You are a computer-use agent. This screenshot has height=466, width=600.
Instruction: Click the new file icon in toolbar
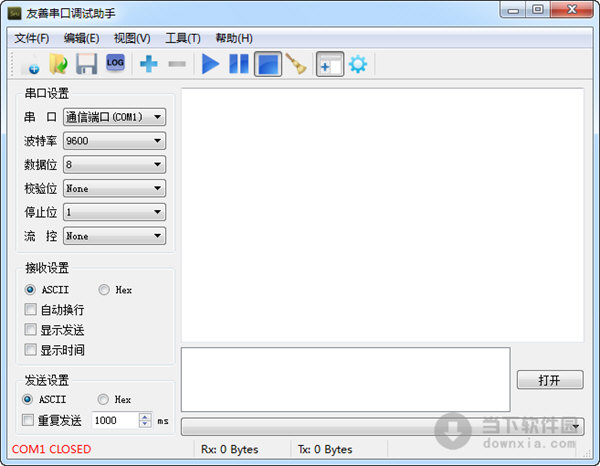coord(30,64)
